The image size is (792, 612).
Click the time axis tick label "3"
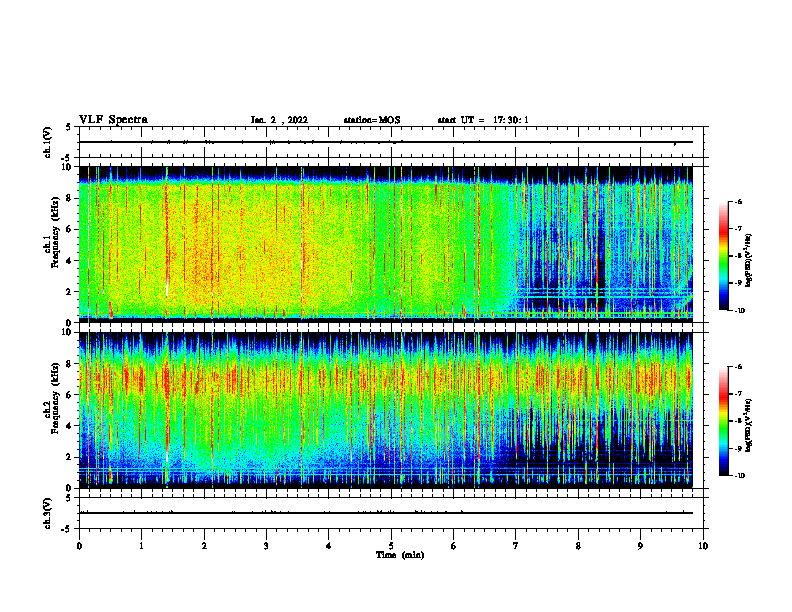(x=266, y=546)
